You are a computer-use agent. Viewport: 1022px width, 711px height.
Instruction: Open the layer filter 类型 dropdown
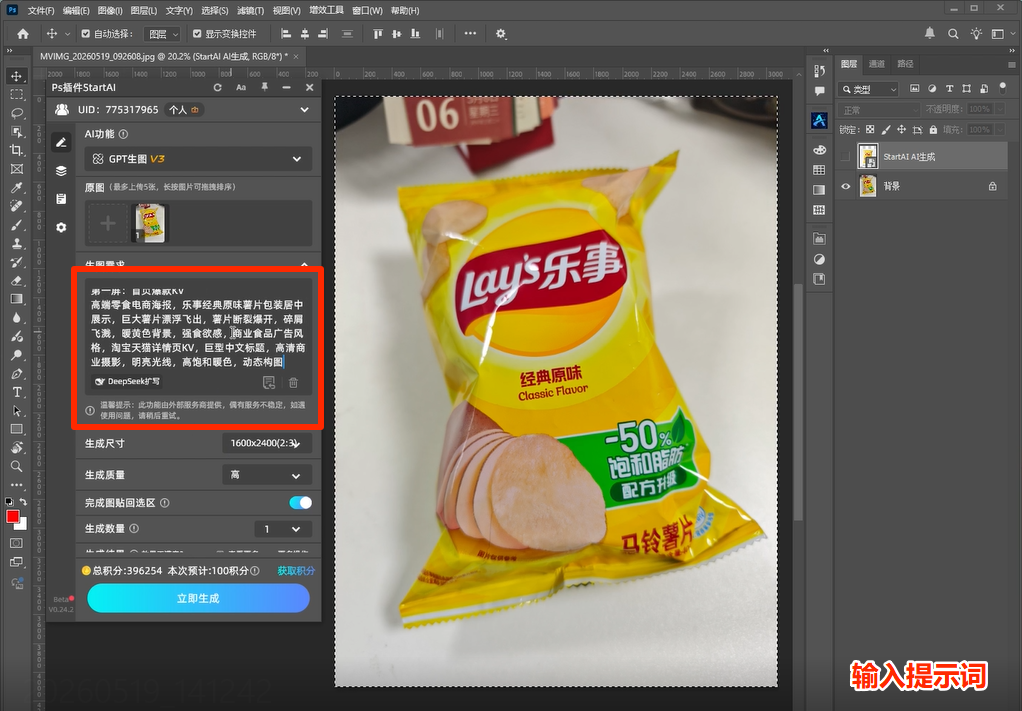[x=869, y=89]
